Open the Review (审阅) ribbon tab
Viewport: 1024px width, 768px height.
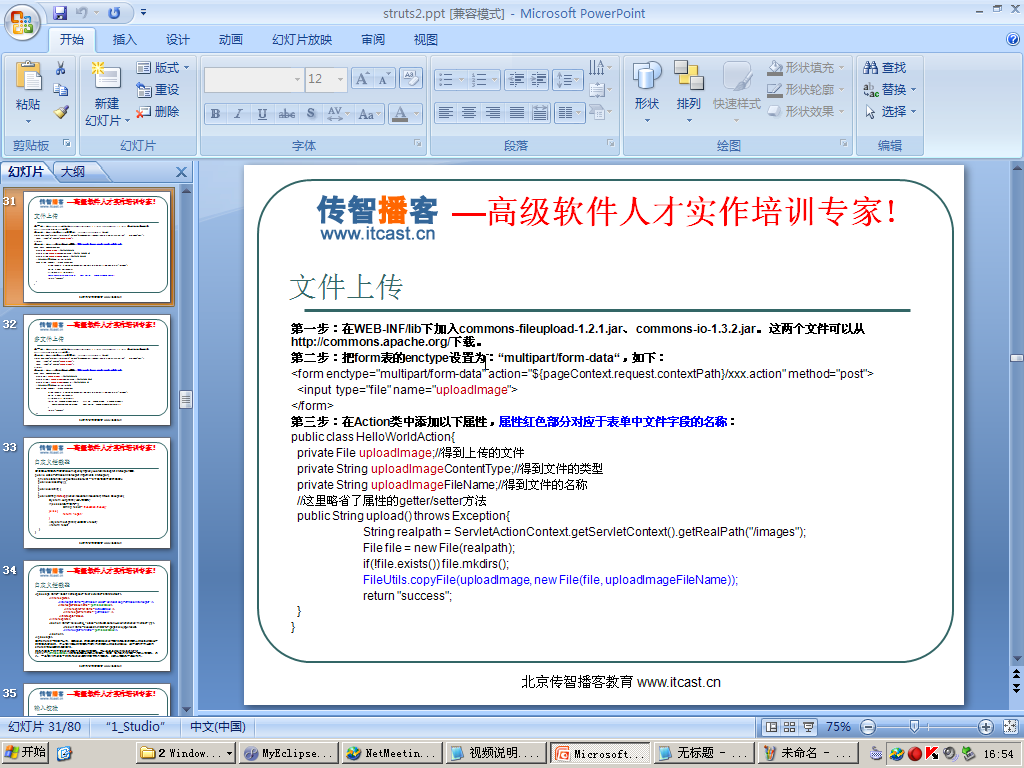(x=373, y=40)
